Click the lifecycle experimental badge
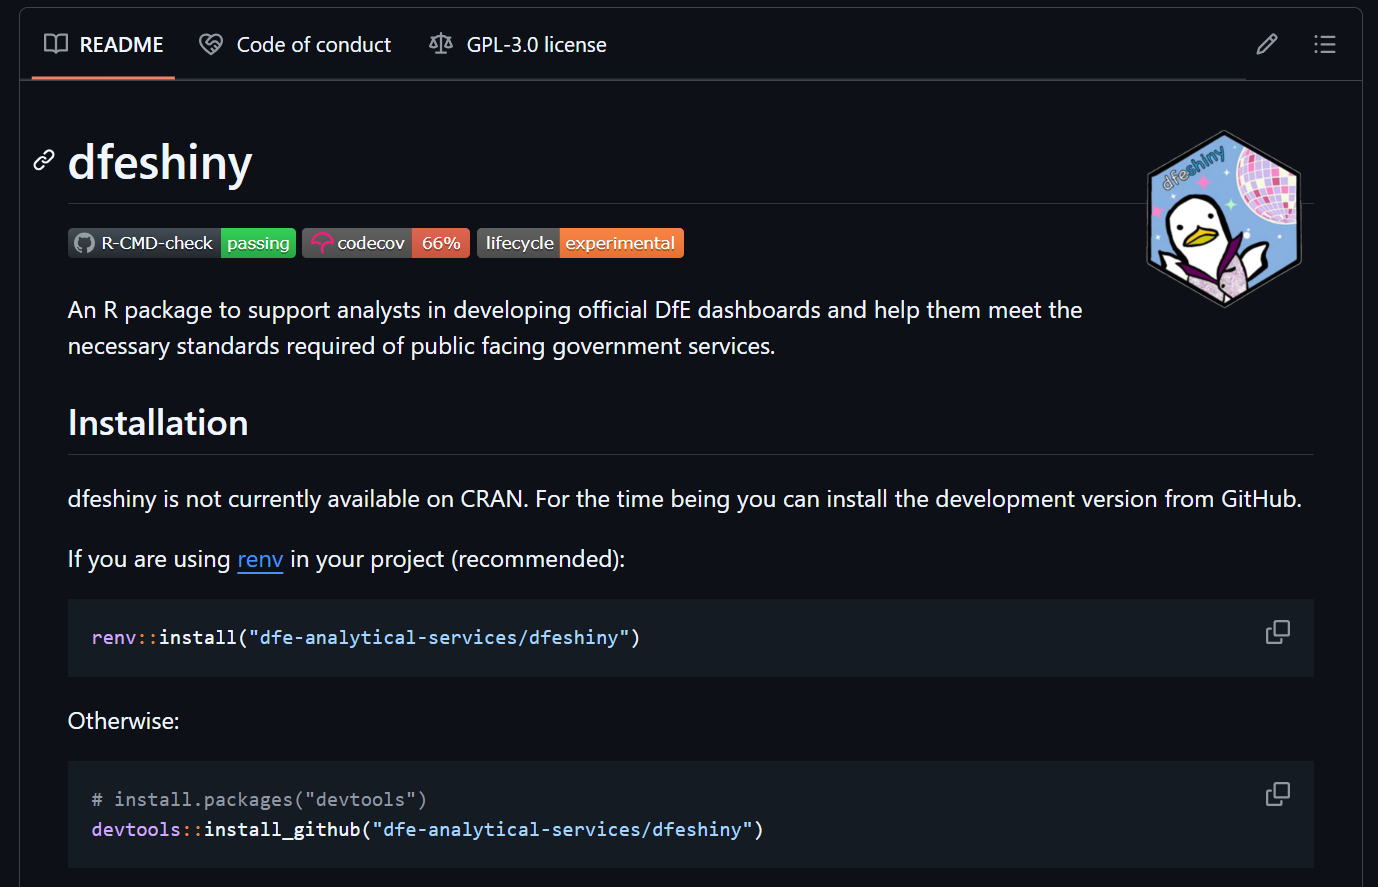Image resolution: width=1378 pixels, height=887 pixels. (x=580, y=243)
